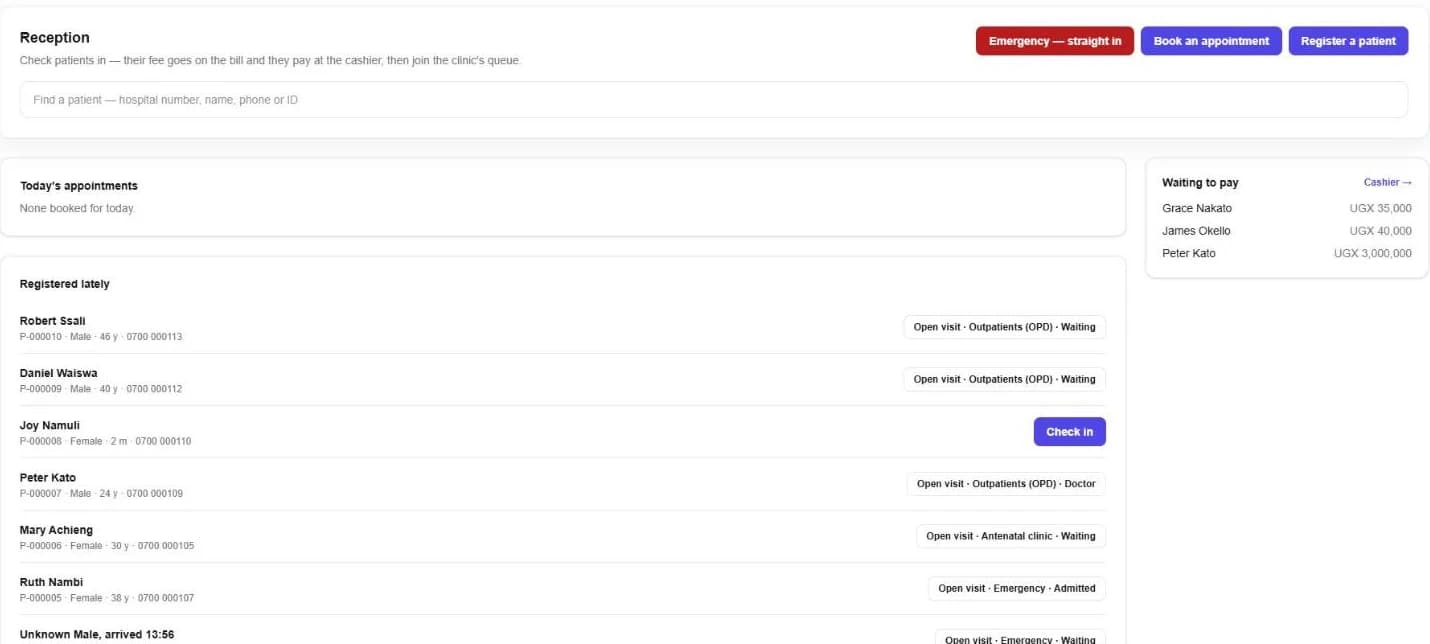Open Ruth Nambi's Emergency Admitted visit
Image resolution: width=1430 pixels, height=644 pixels.
pos(1017,588)
